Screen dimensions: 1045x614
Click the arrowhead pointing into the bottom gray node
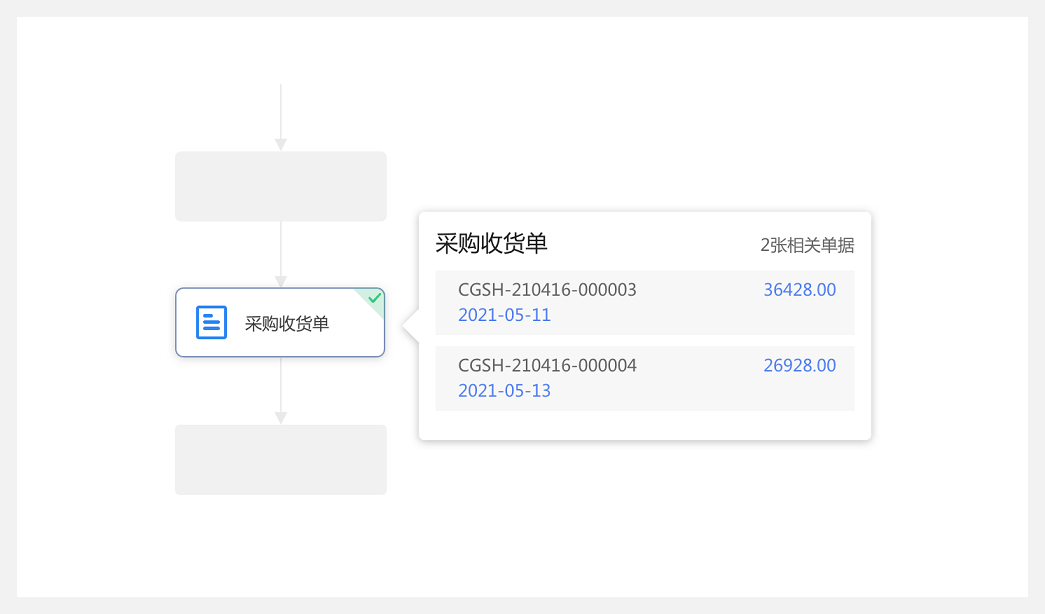click(x=281, y=418)
